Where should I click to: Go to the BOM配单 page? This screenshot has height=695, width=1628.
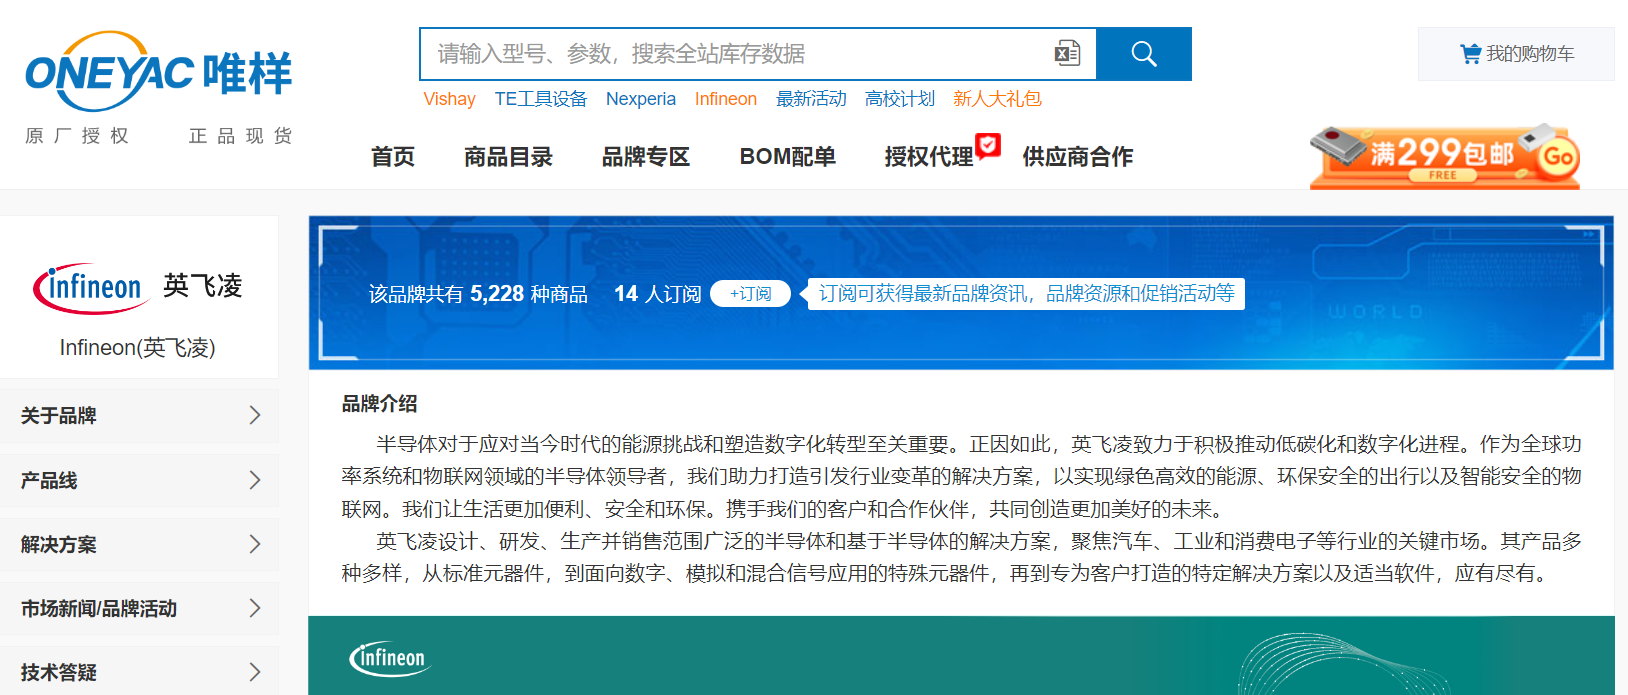click(x=787, y=157)
